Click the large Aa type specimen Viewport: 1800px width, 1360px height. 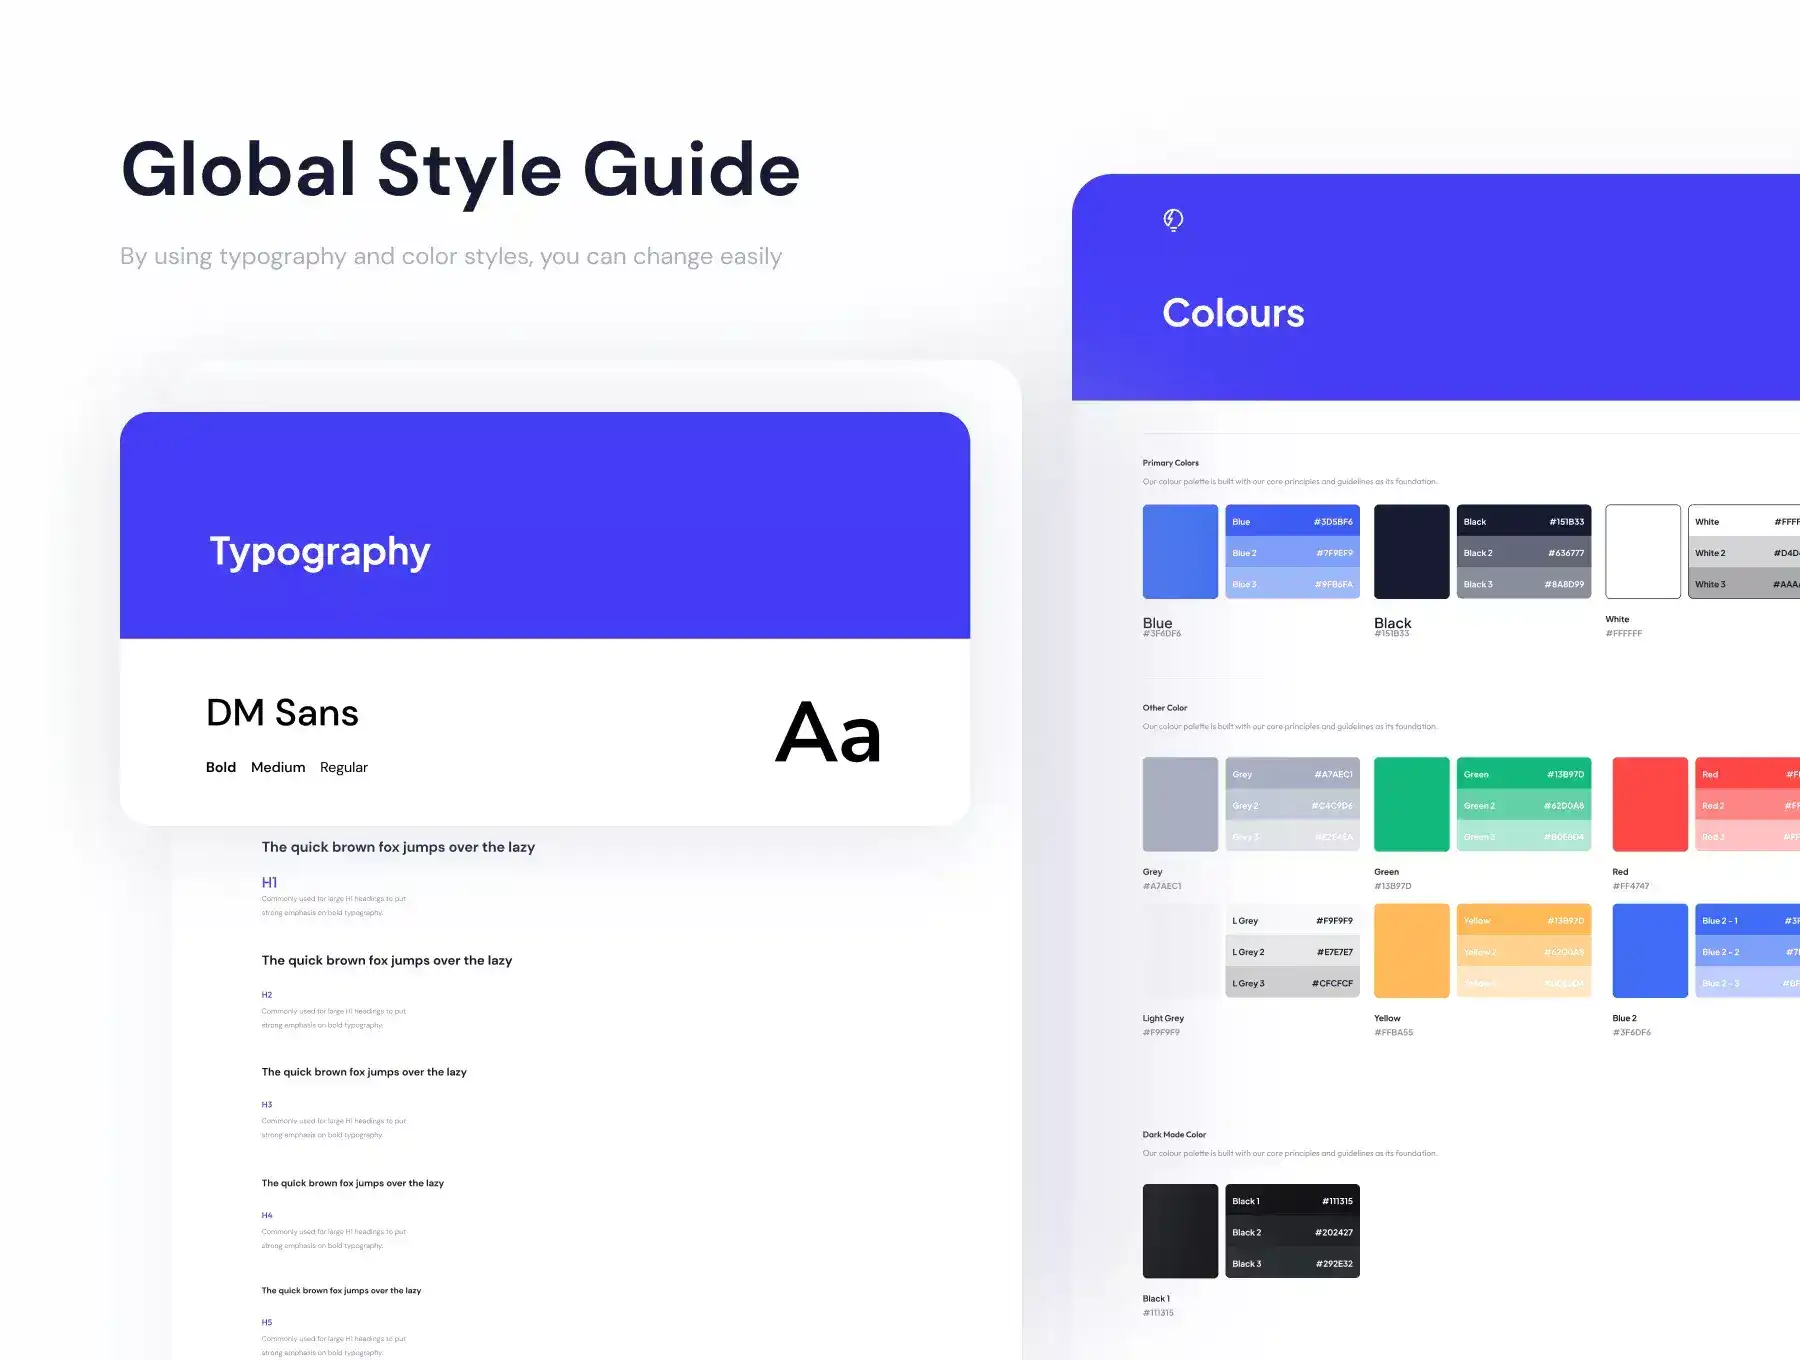[828, 733]
